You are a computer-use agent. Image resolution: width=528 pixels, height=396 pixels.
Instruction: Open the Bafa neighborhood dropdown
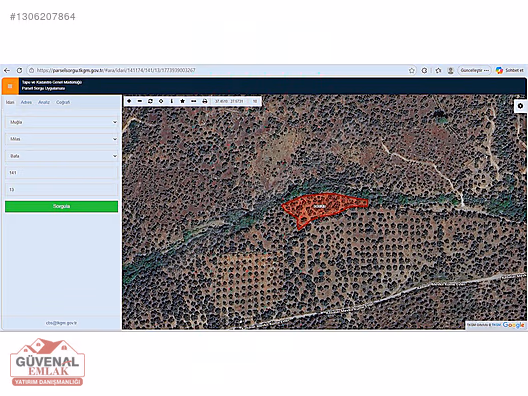(x=62, y=156)
